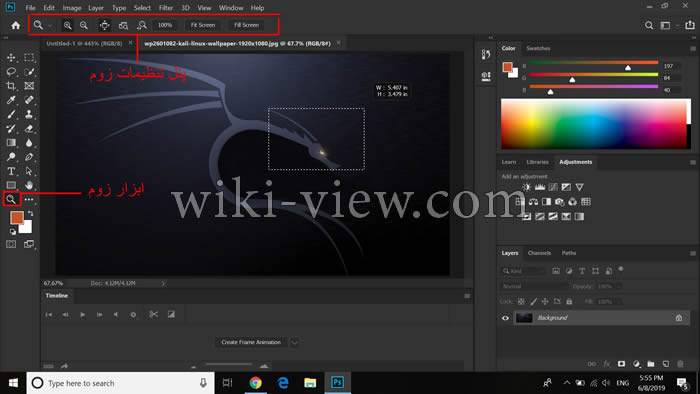This screenshot has height=394, width=700.
Task: Select the Zoom tool in toolbox
Action: pos(11,199)
